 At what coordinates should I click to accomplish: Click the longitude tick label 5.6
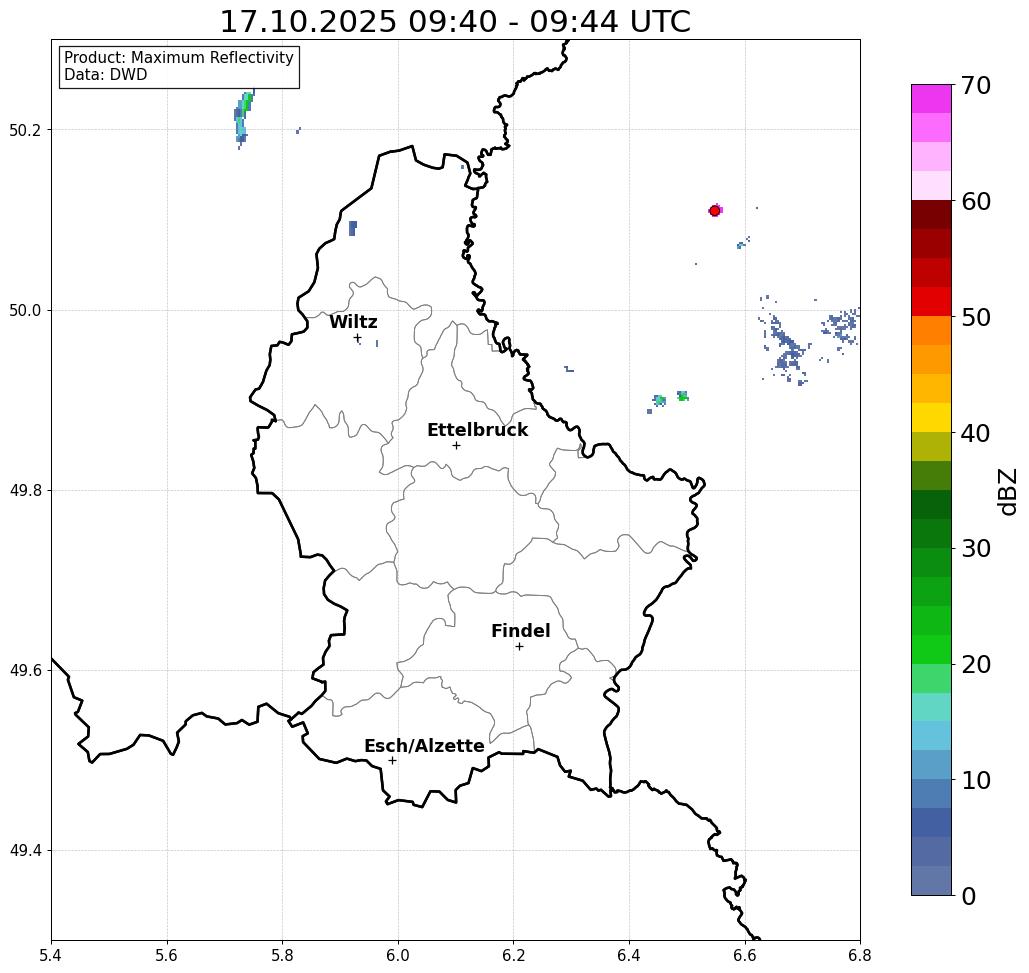tap(167, 955)
